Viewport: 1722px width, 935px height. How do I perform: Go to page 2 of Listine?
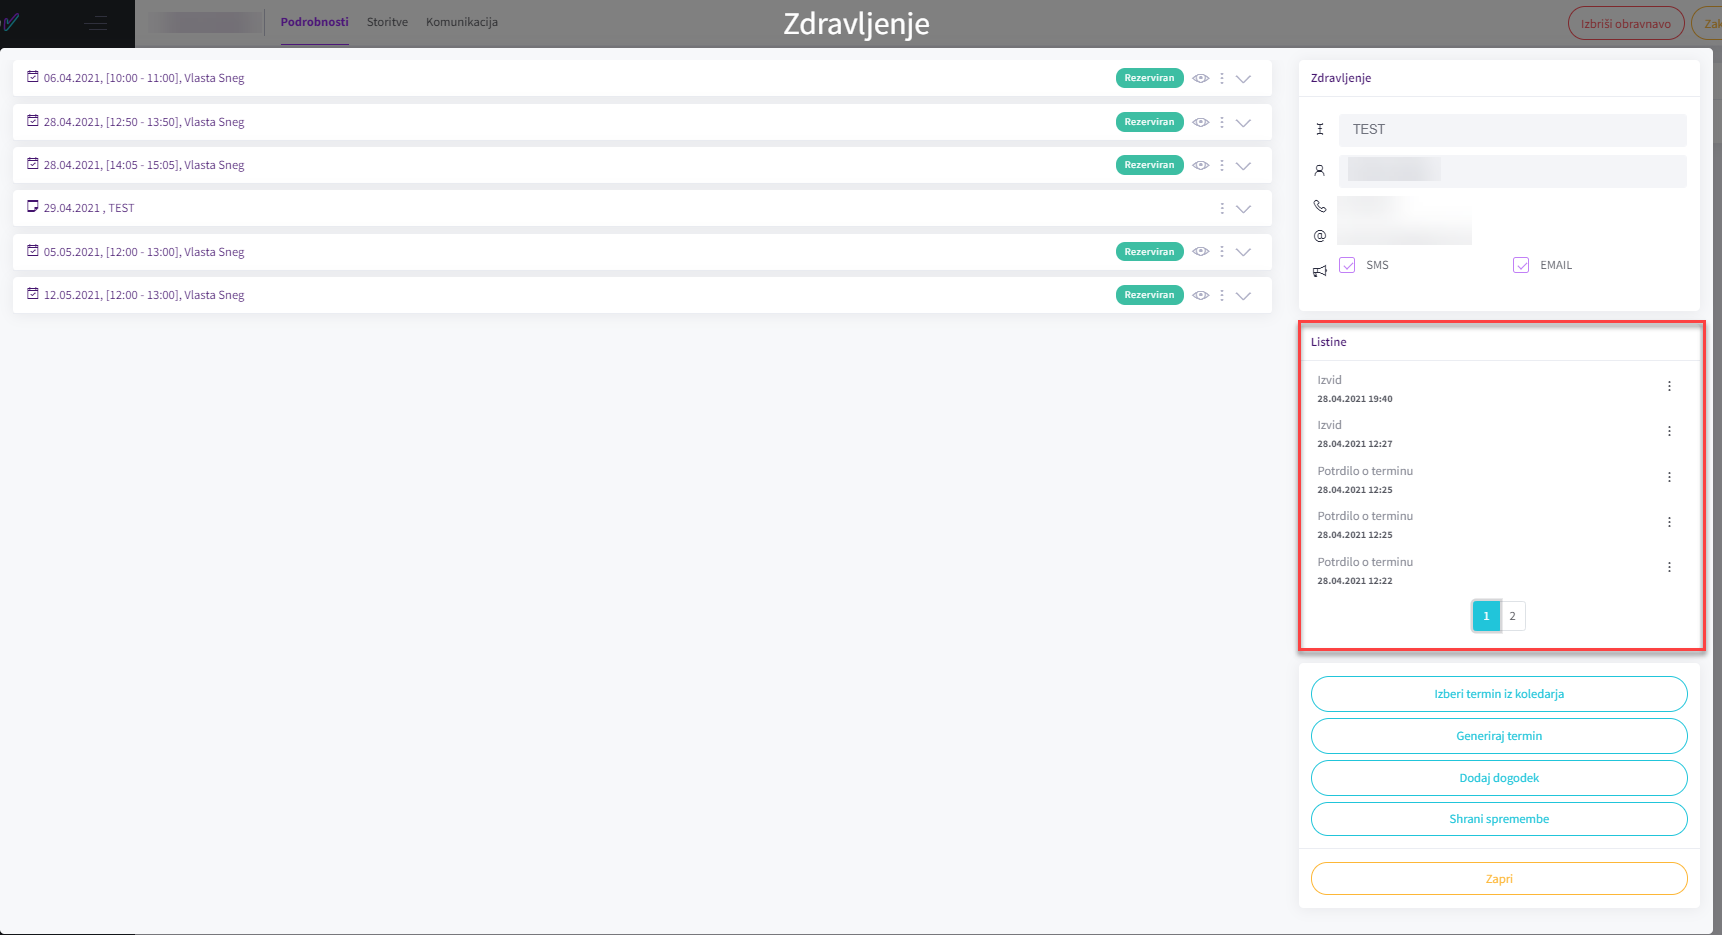1512,616
